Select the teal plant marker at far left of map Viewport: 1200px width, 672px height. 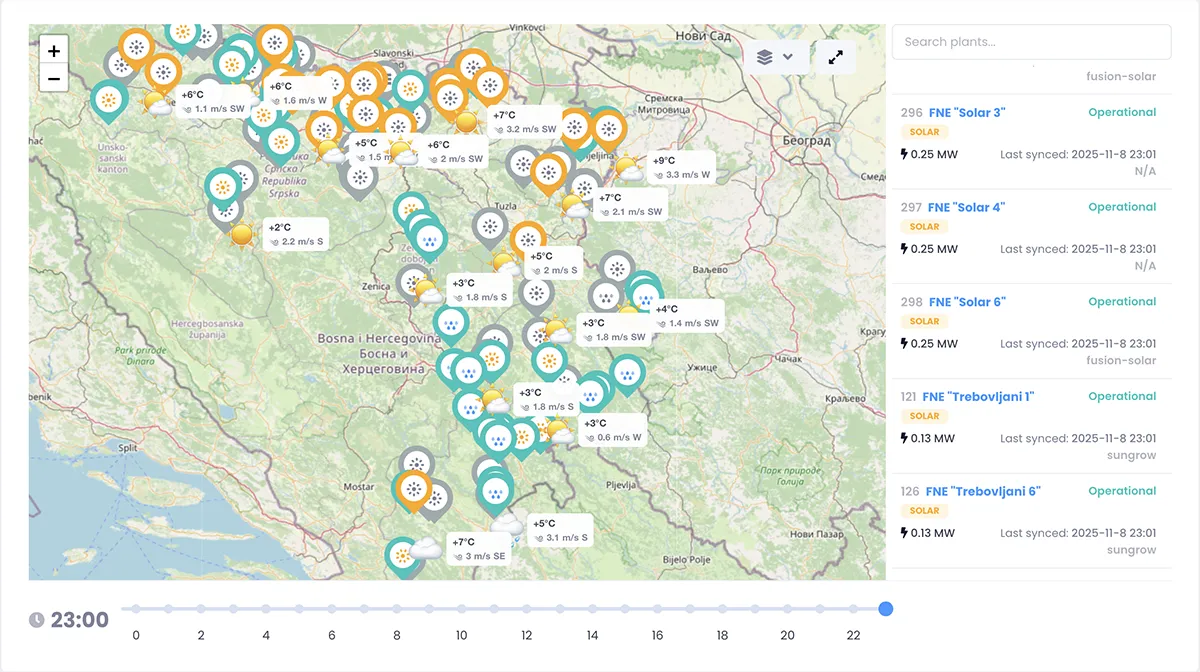click(x=108, y=98)
